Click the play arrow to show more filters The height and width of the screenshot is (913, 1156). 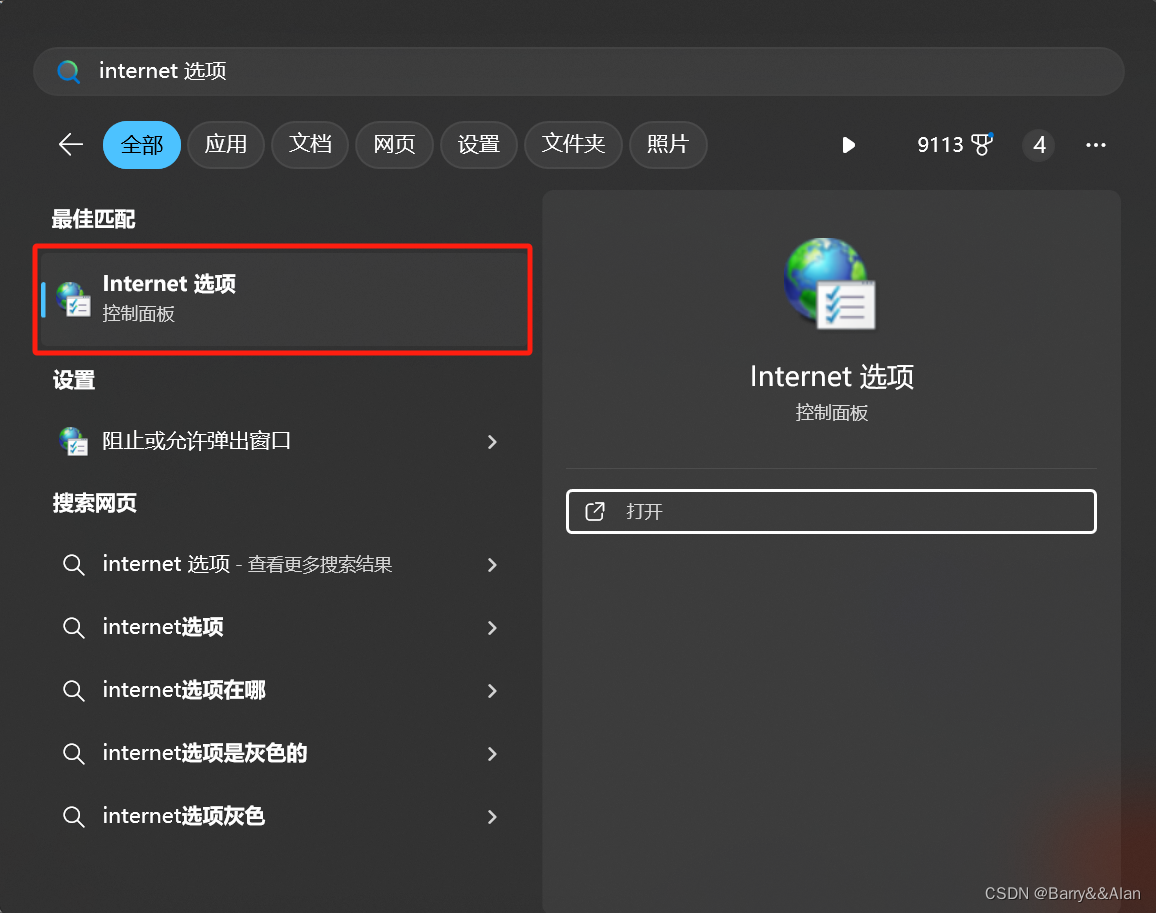849,145
